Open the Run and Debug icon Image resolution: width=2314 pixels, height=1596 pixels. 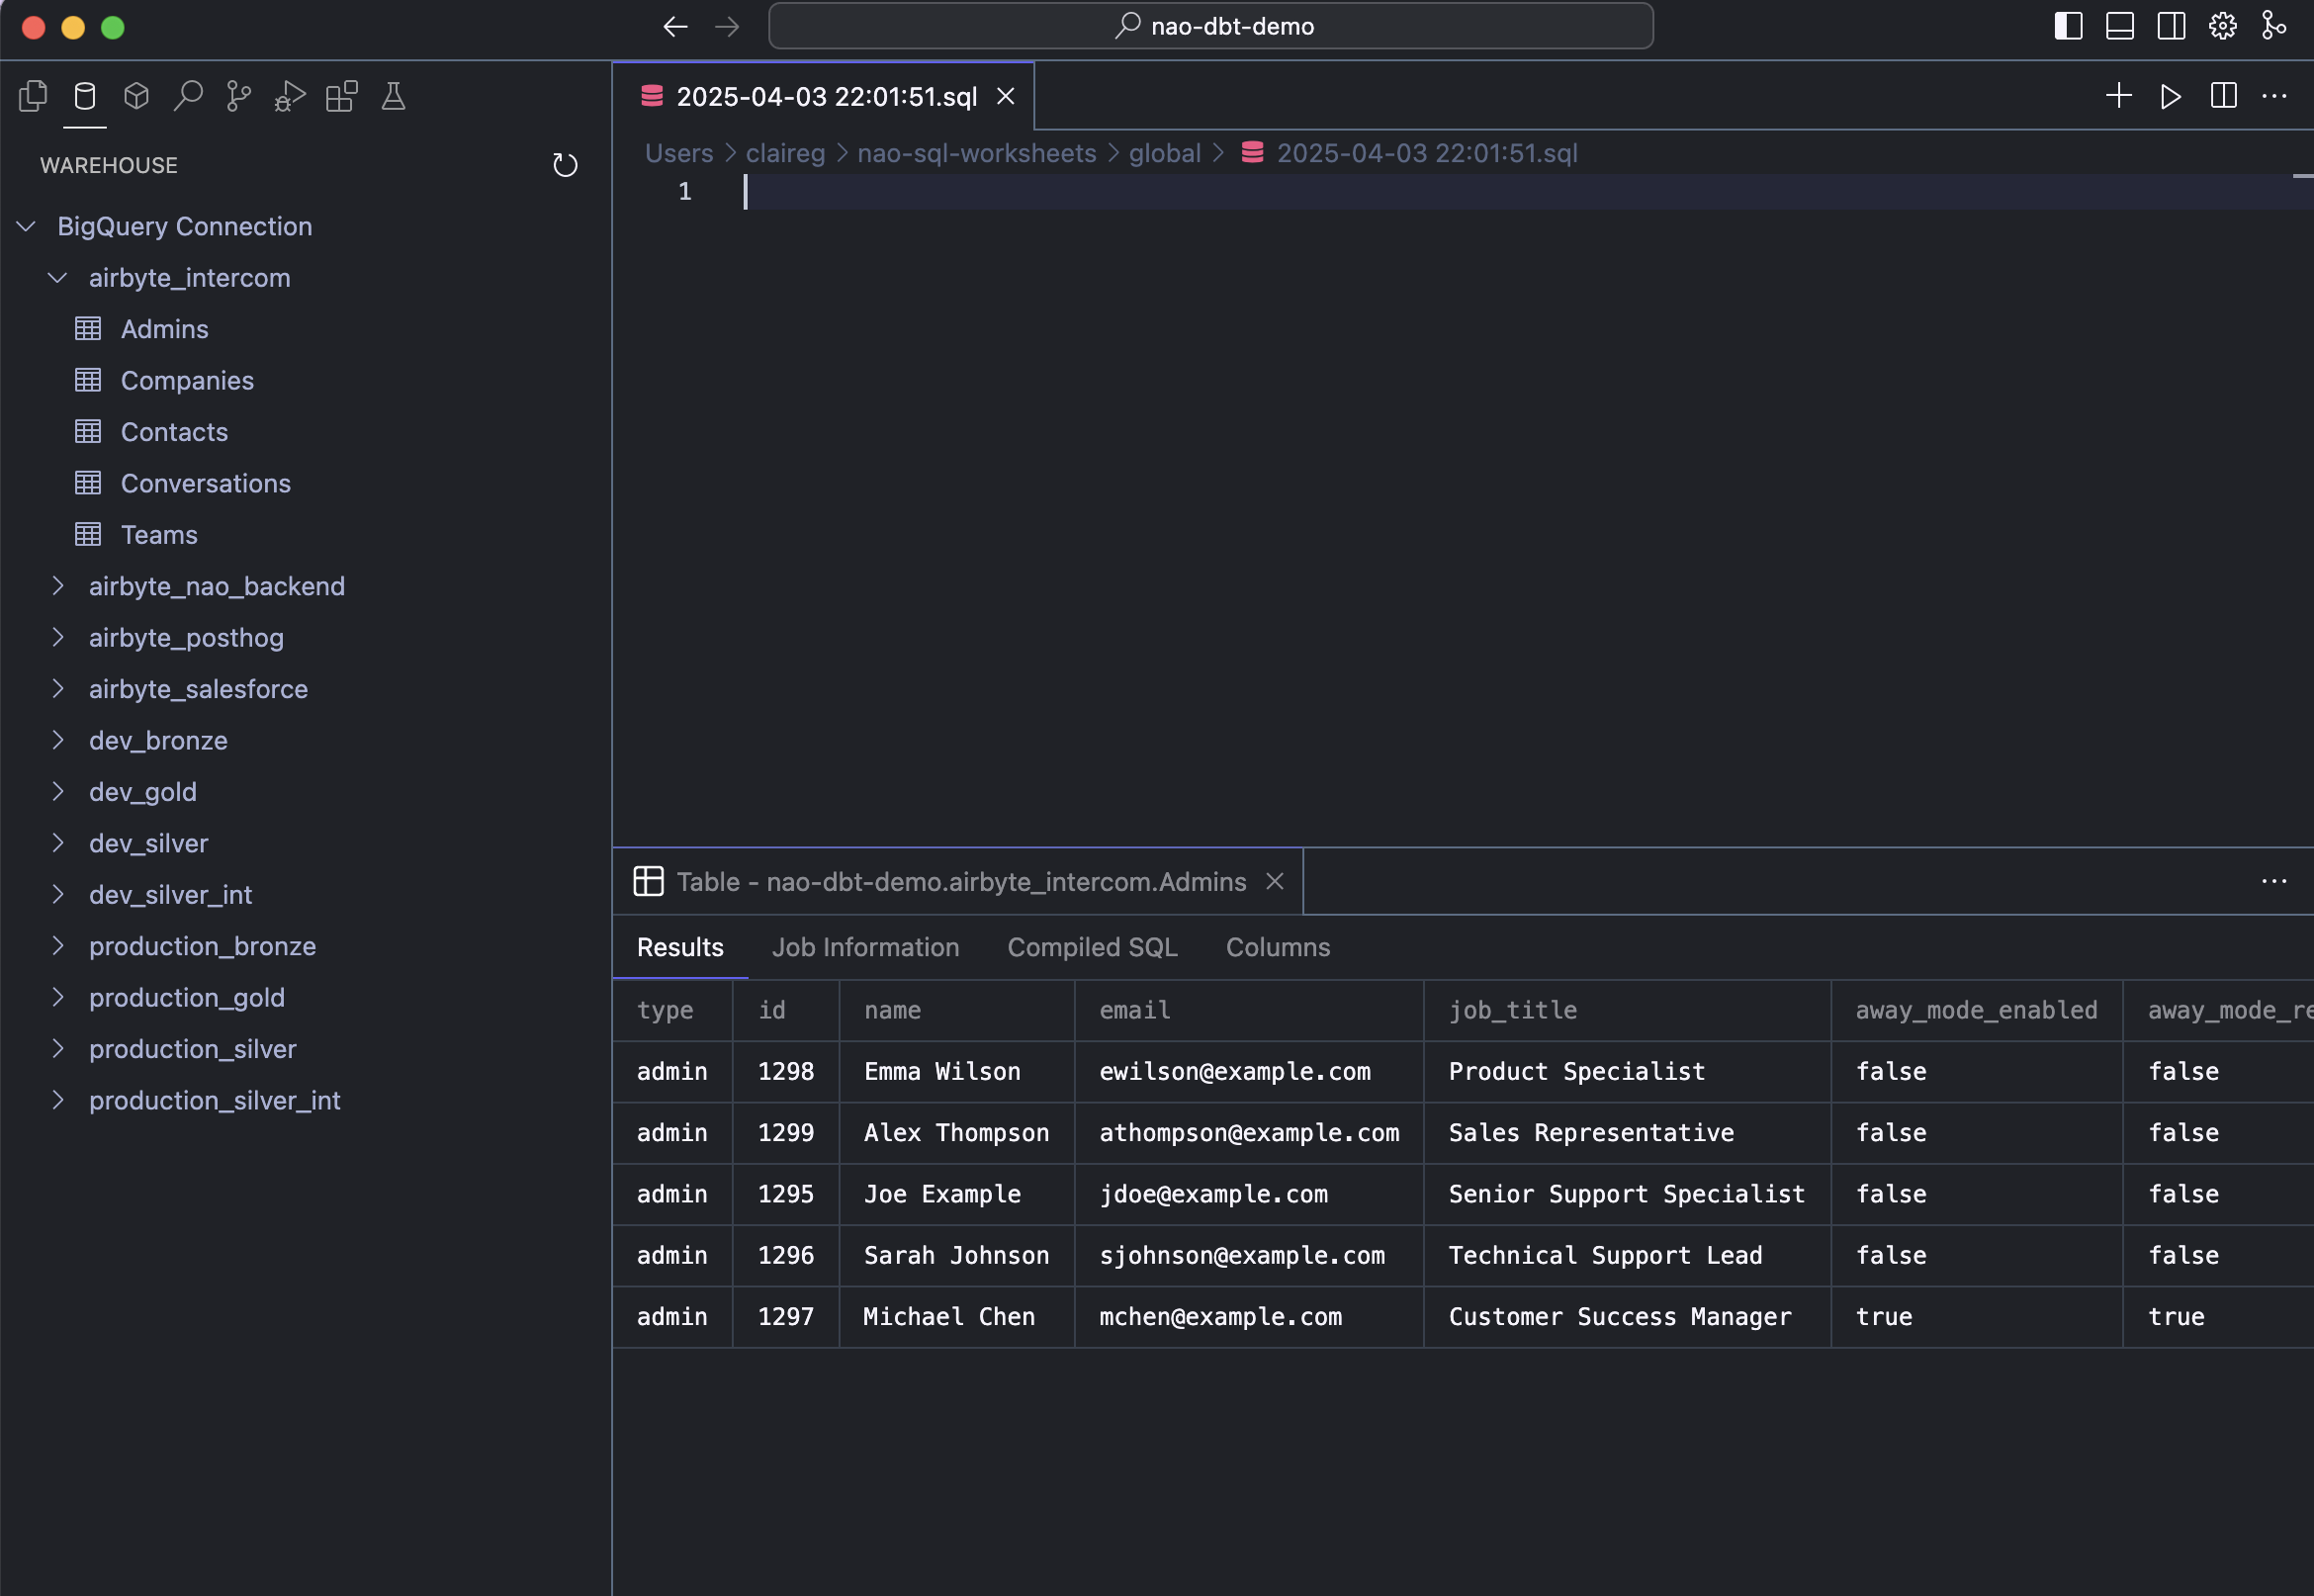[289, 96]
